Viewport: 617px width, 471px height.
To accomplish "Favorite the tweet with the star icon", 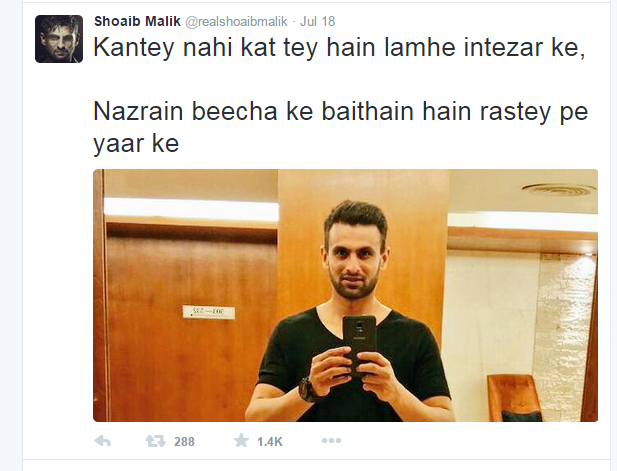I will click(x=241, y=441).
